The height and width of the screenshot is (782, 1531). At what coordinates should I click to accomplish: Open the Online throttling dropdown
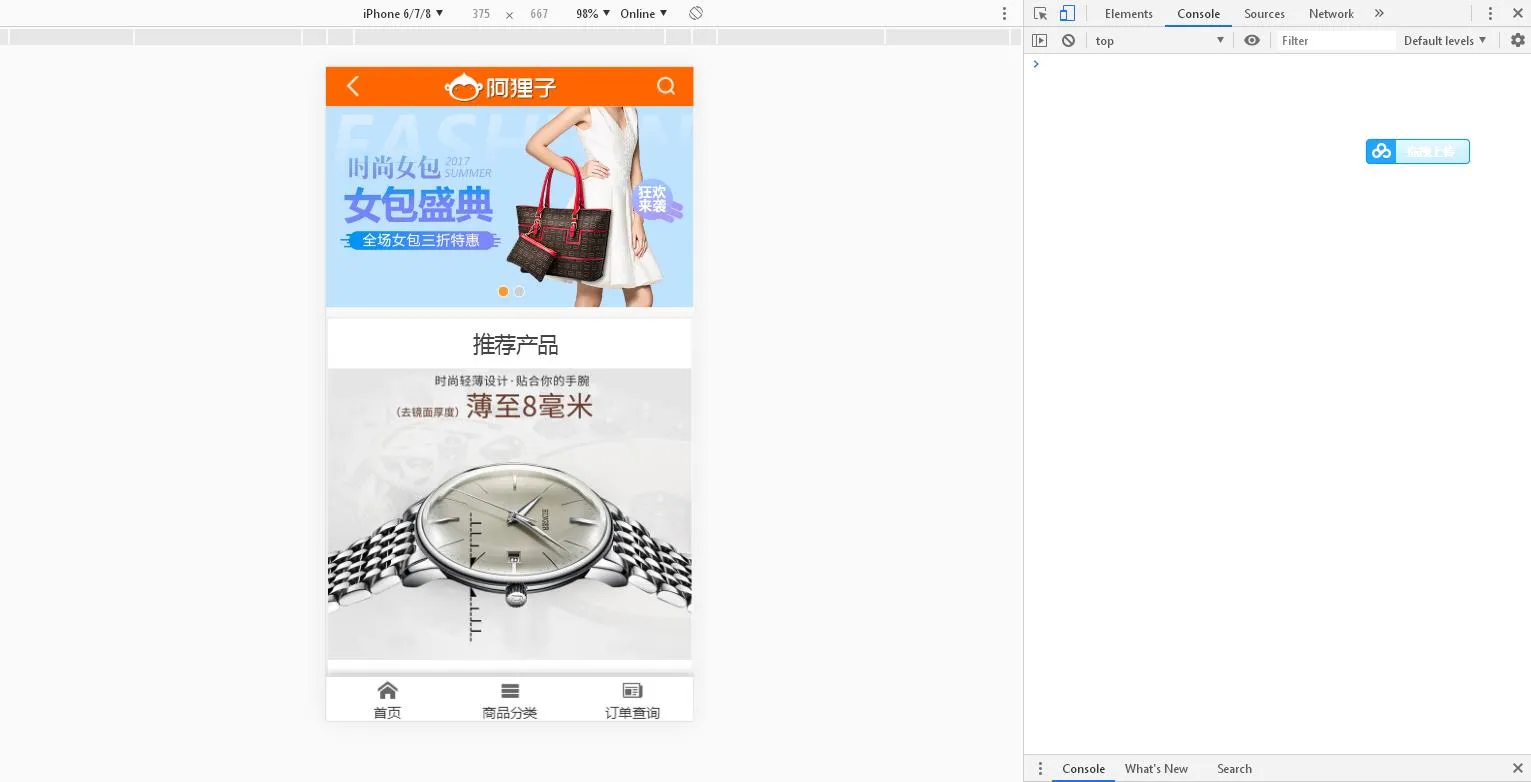point(643,13)
